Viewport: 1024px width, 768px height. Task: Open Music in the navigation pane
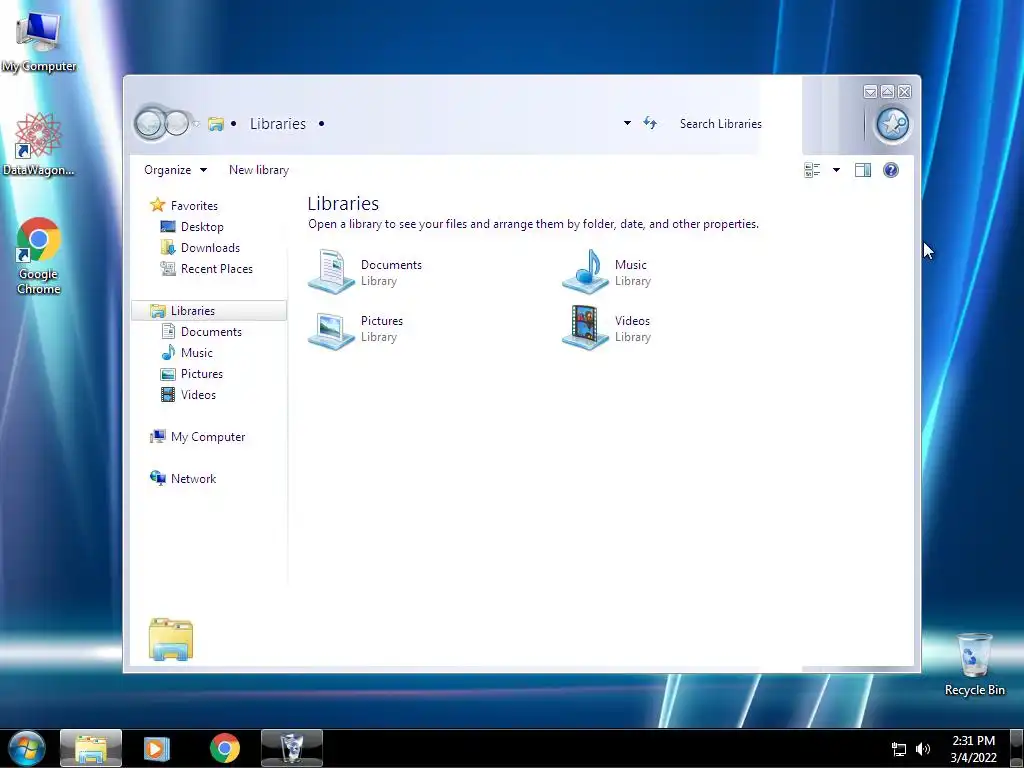[x=197, y=353]
